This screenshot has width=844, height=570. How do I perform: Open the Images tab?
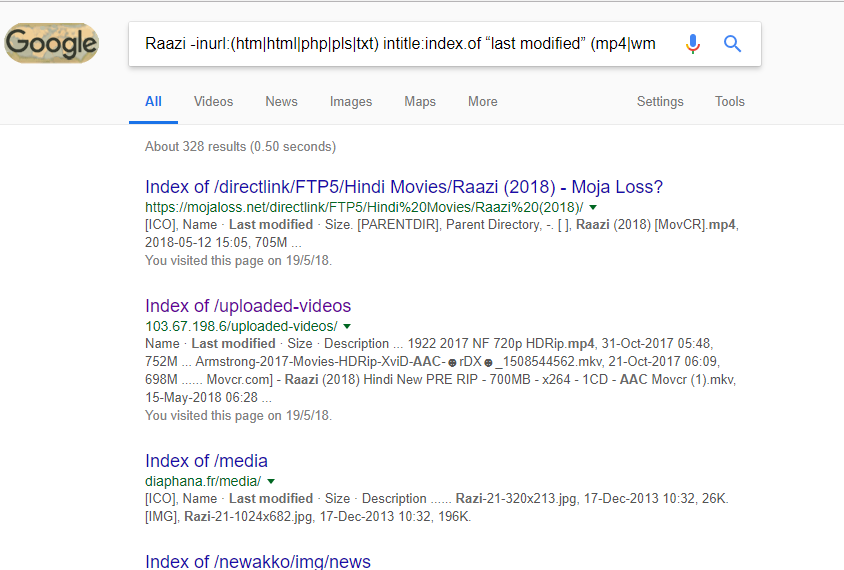click(x=351, y=101)
